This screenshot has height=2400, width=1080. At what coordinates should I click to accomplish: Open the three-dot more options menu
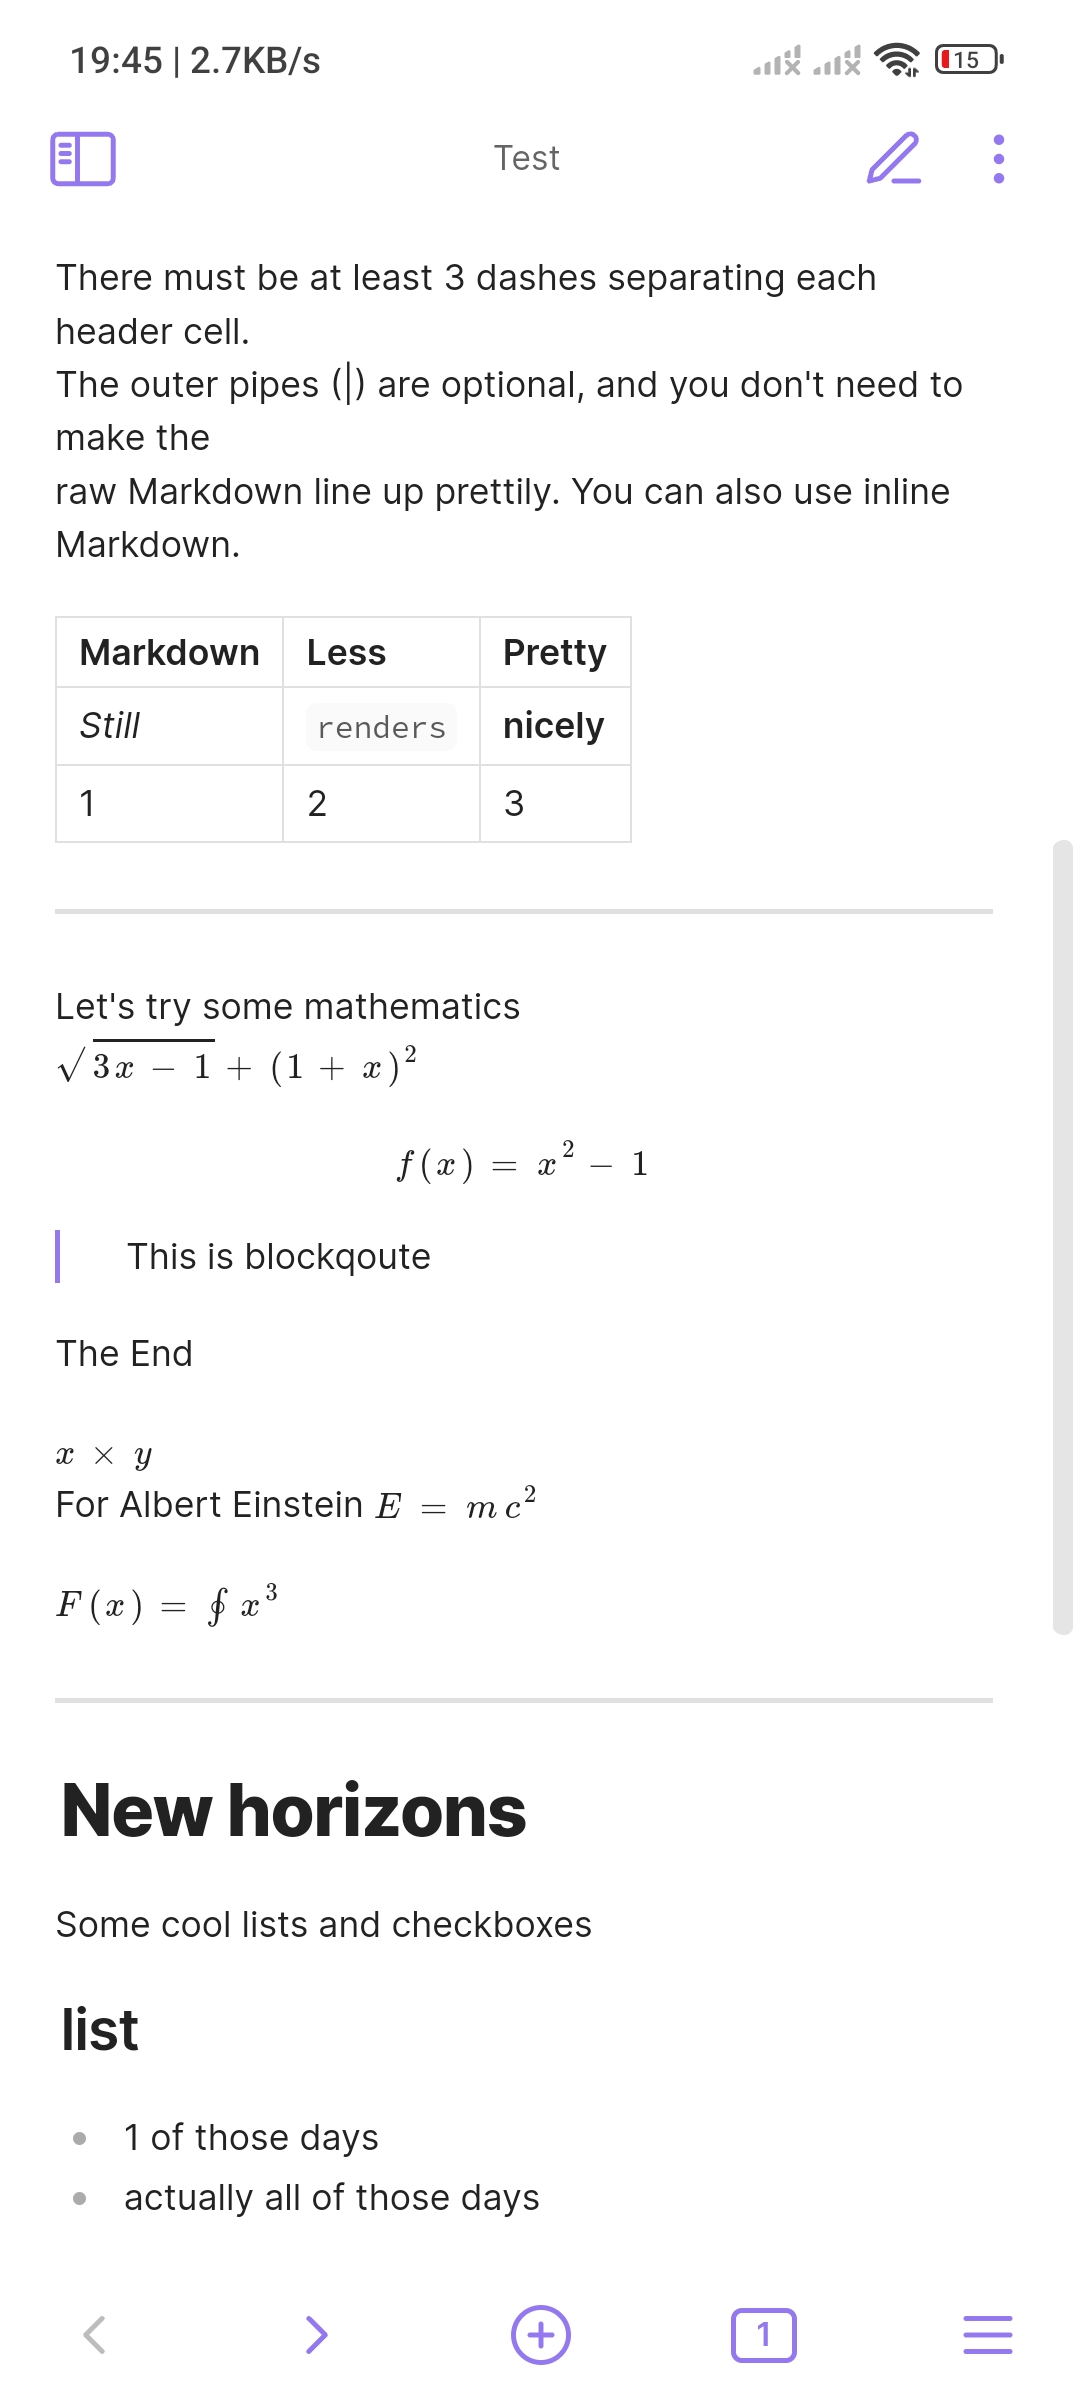(998, 159)
